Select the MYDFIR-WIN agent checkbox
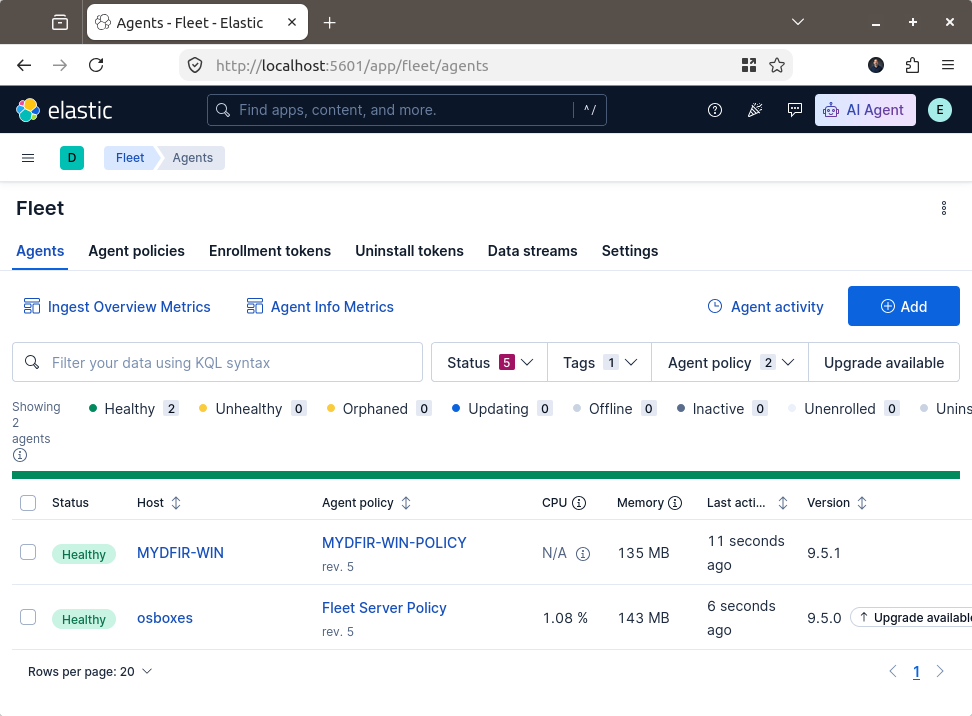 (x=28, y=552)
